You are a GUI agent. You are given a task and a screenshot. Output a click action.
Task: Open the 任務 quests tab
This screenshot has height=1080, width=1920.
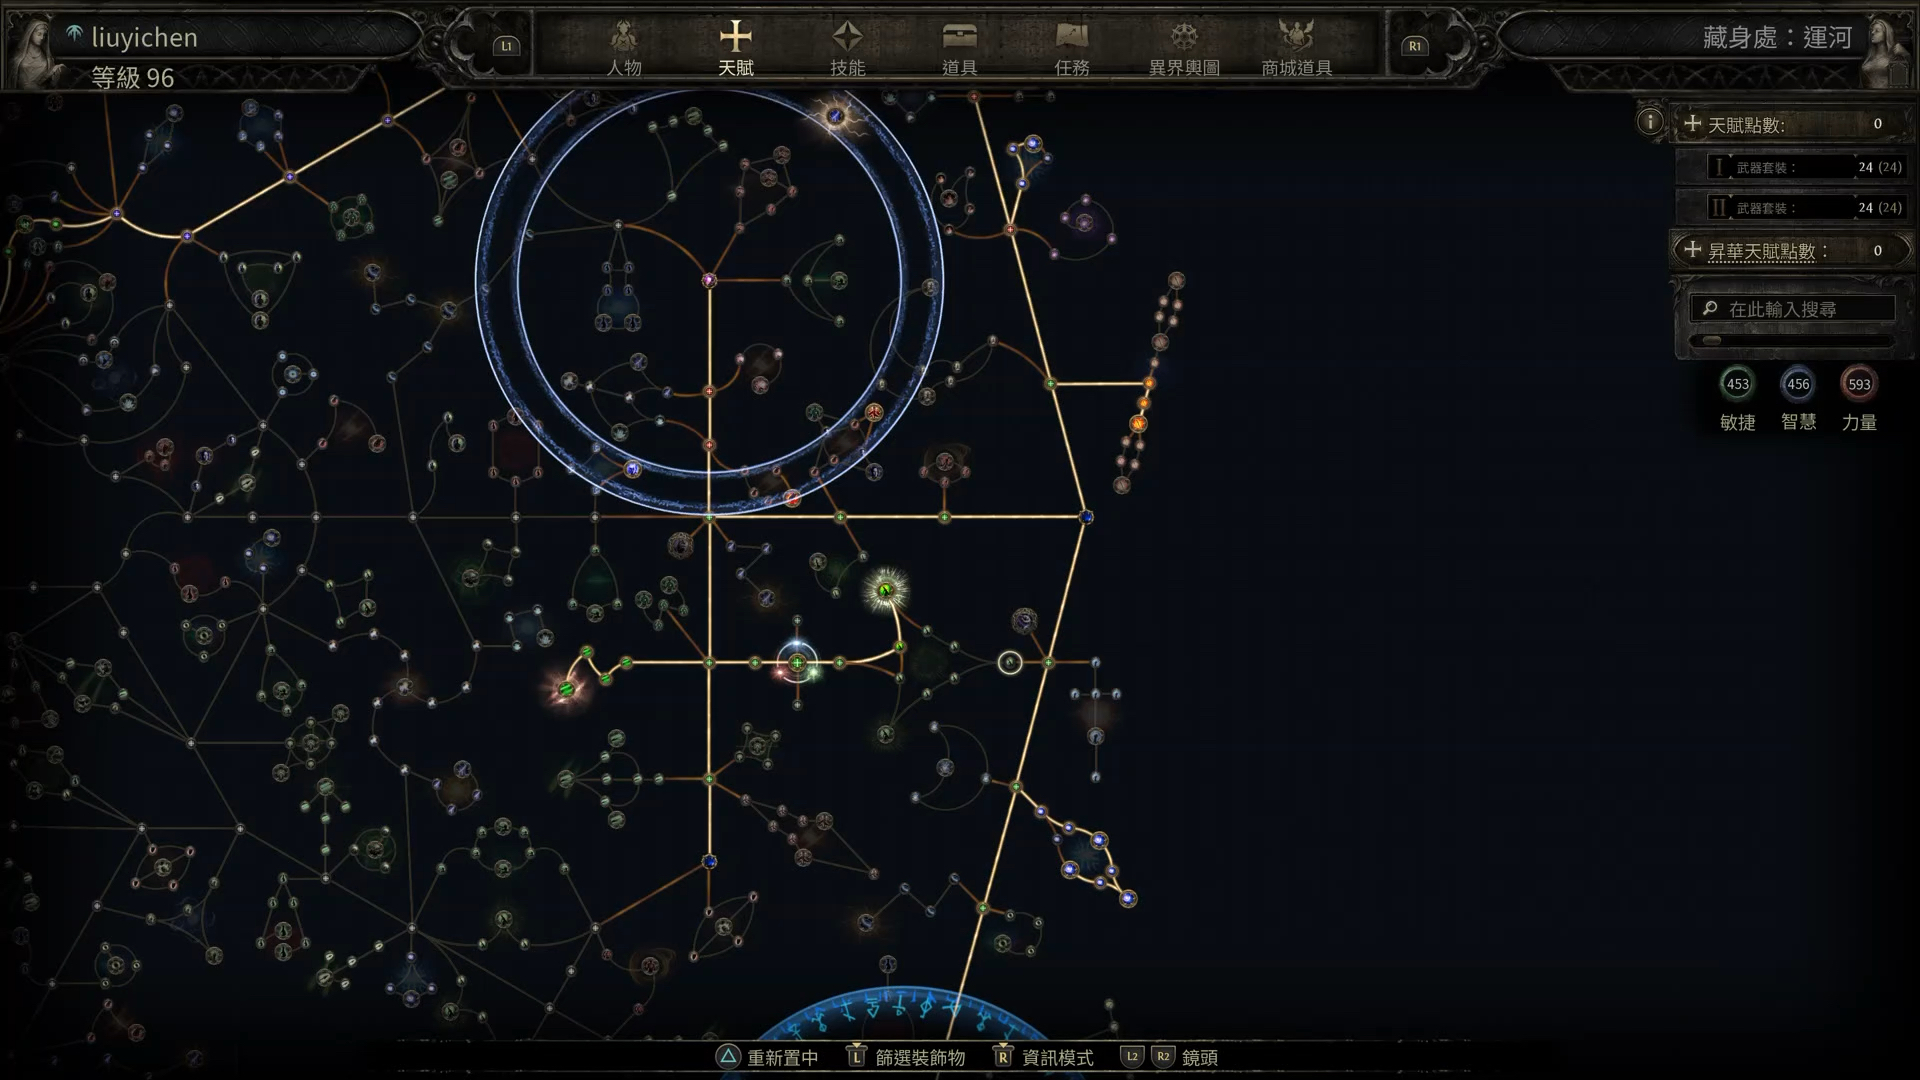(1071, 48)
